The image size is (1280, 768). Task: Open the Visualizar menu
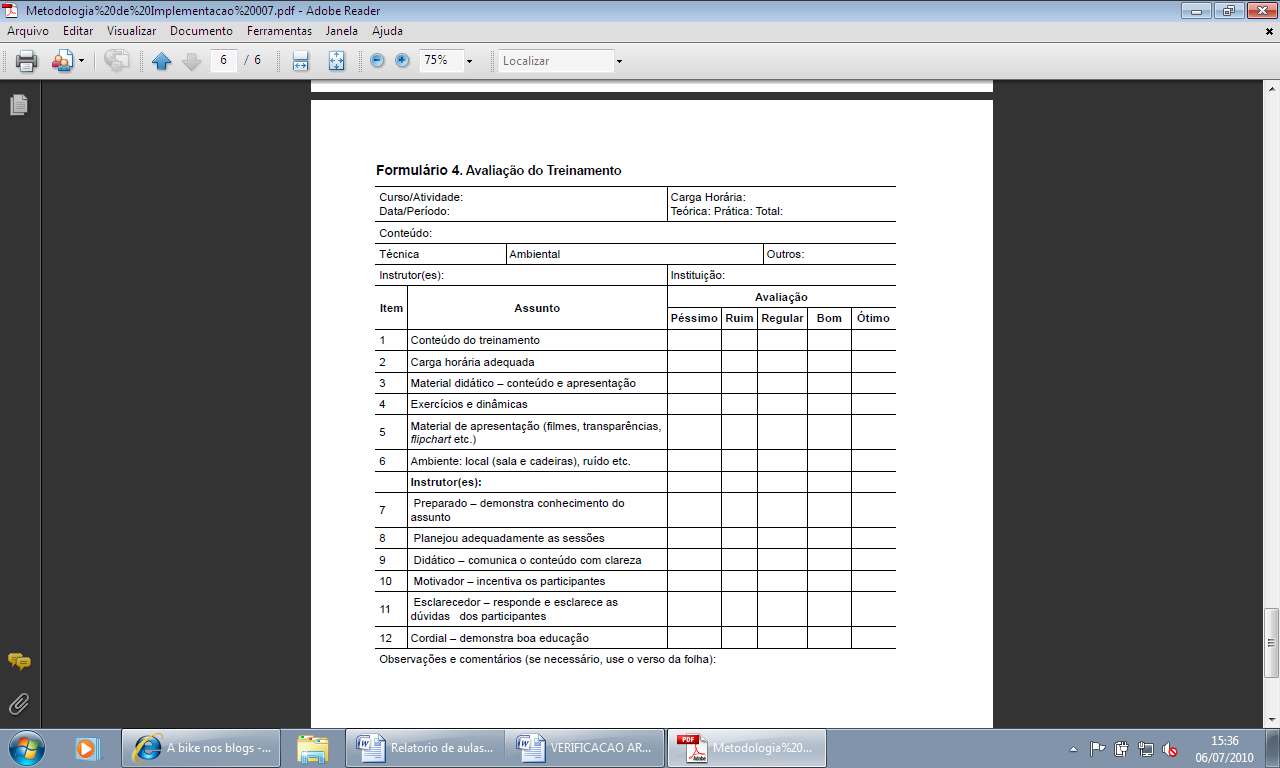pyautogui.click(x=132, y=31)
